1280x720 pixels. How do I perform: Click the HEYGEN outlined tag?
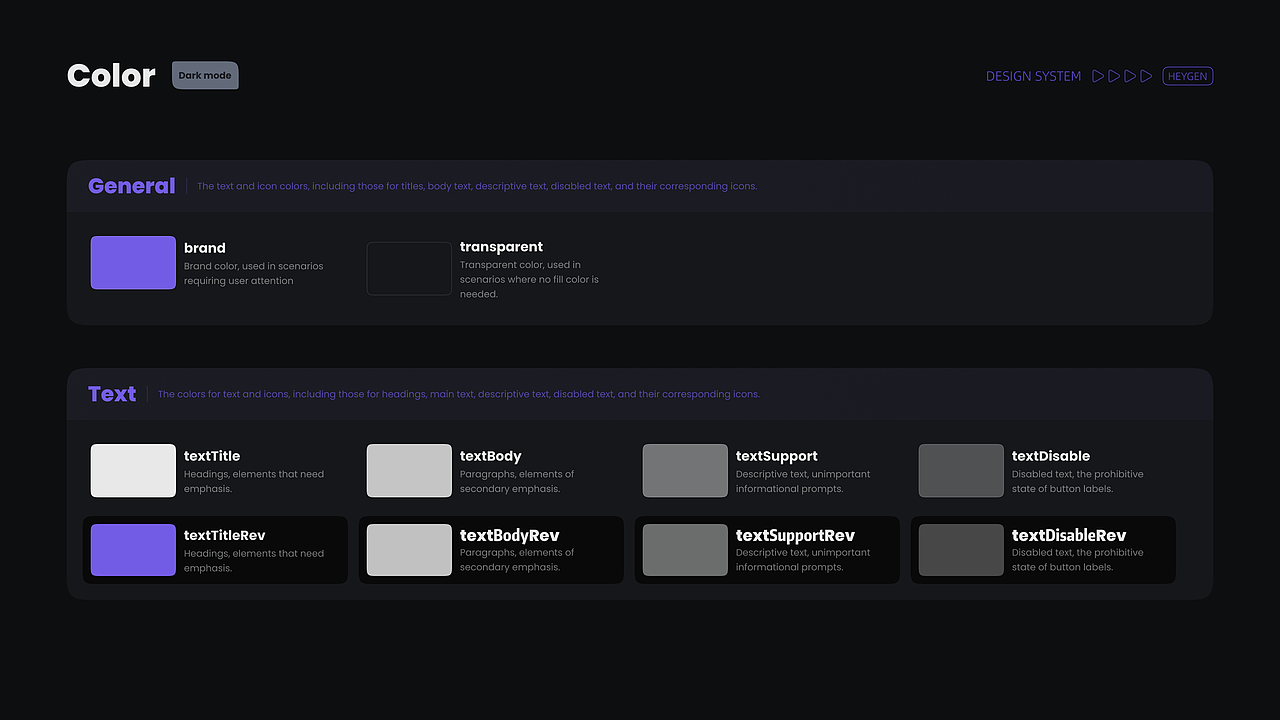tap(1188, 76)
